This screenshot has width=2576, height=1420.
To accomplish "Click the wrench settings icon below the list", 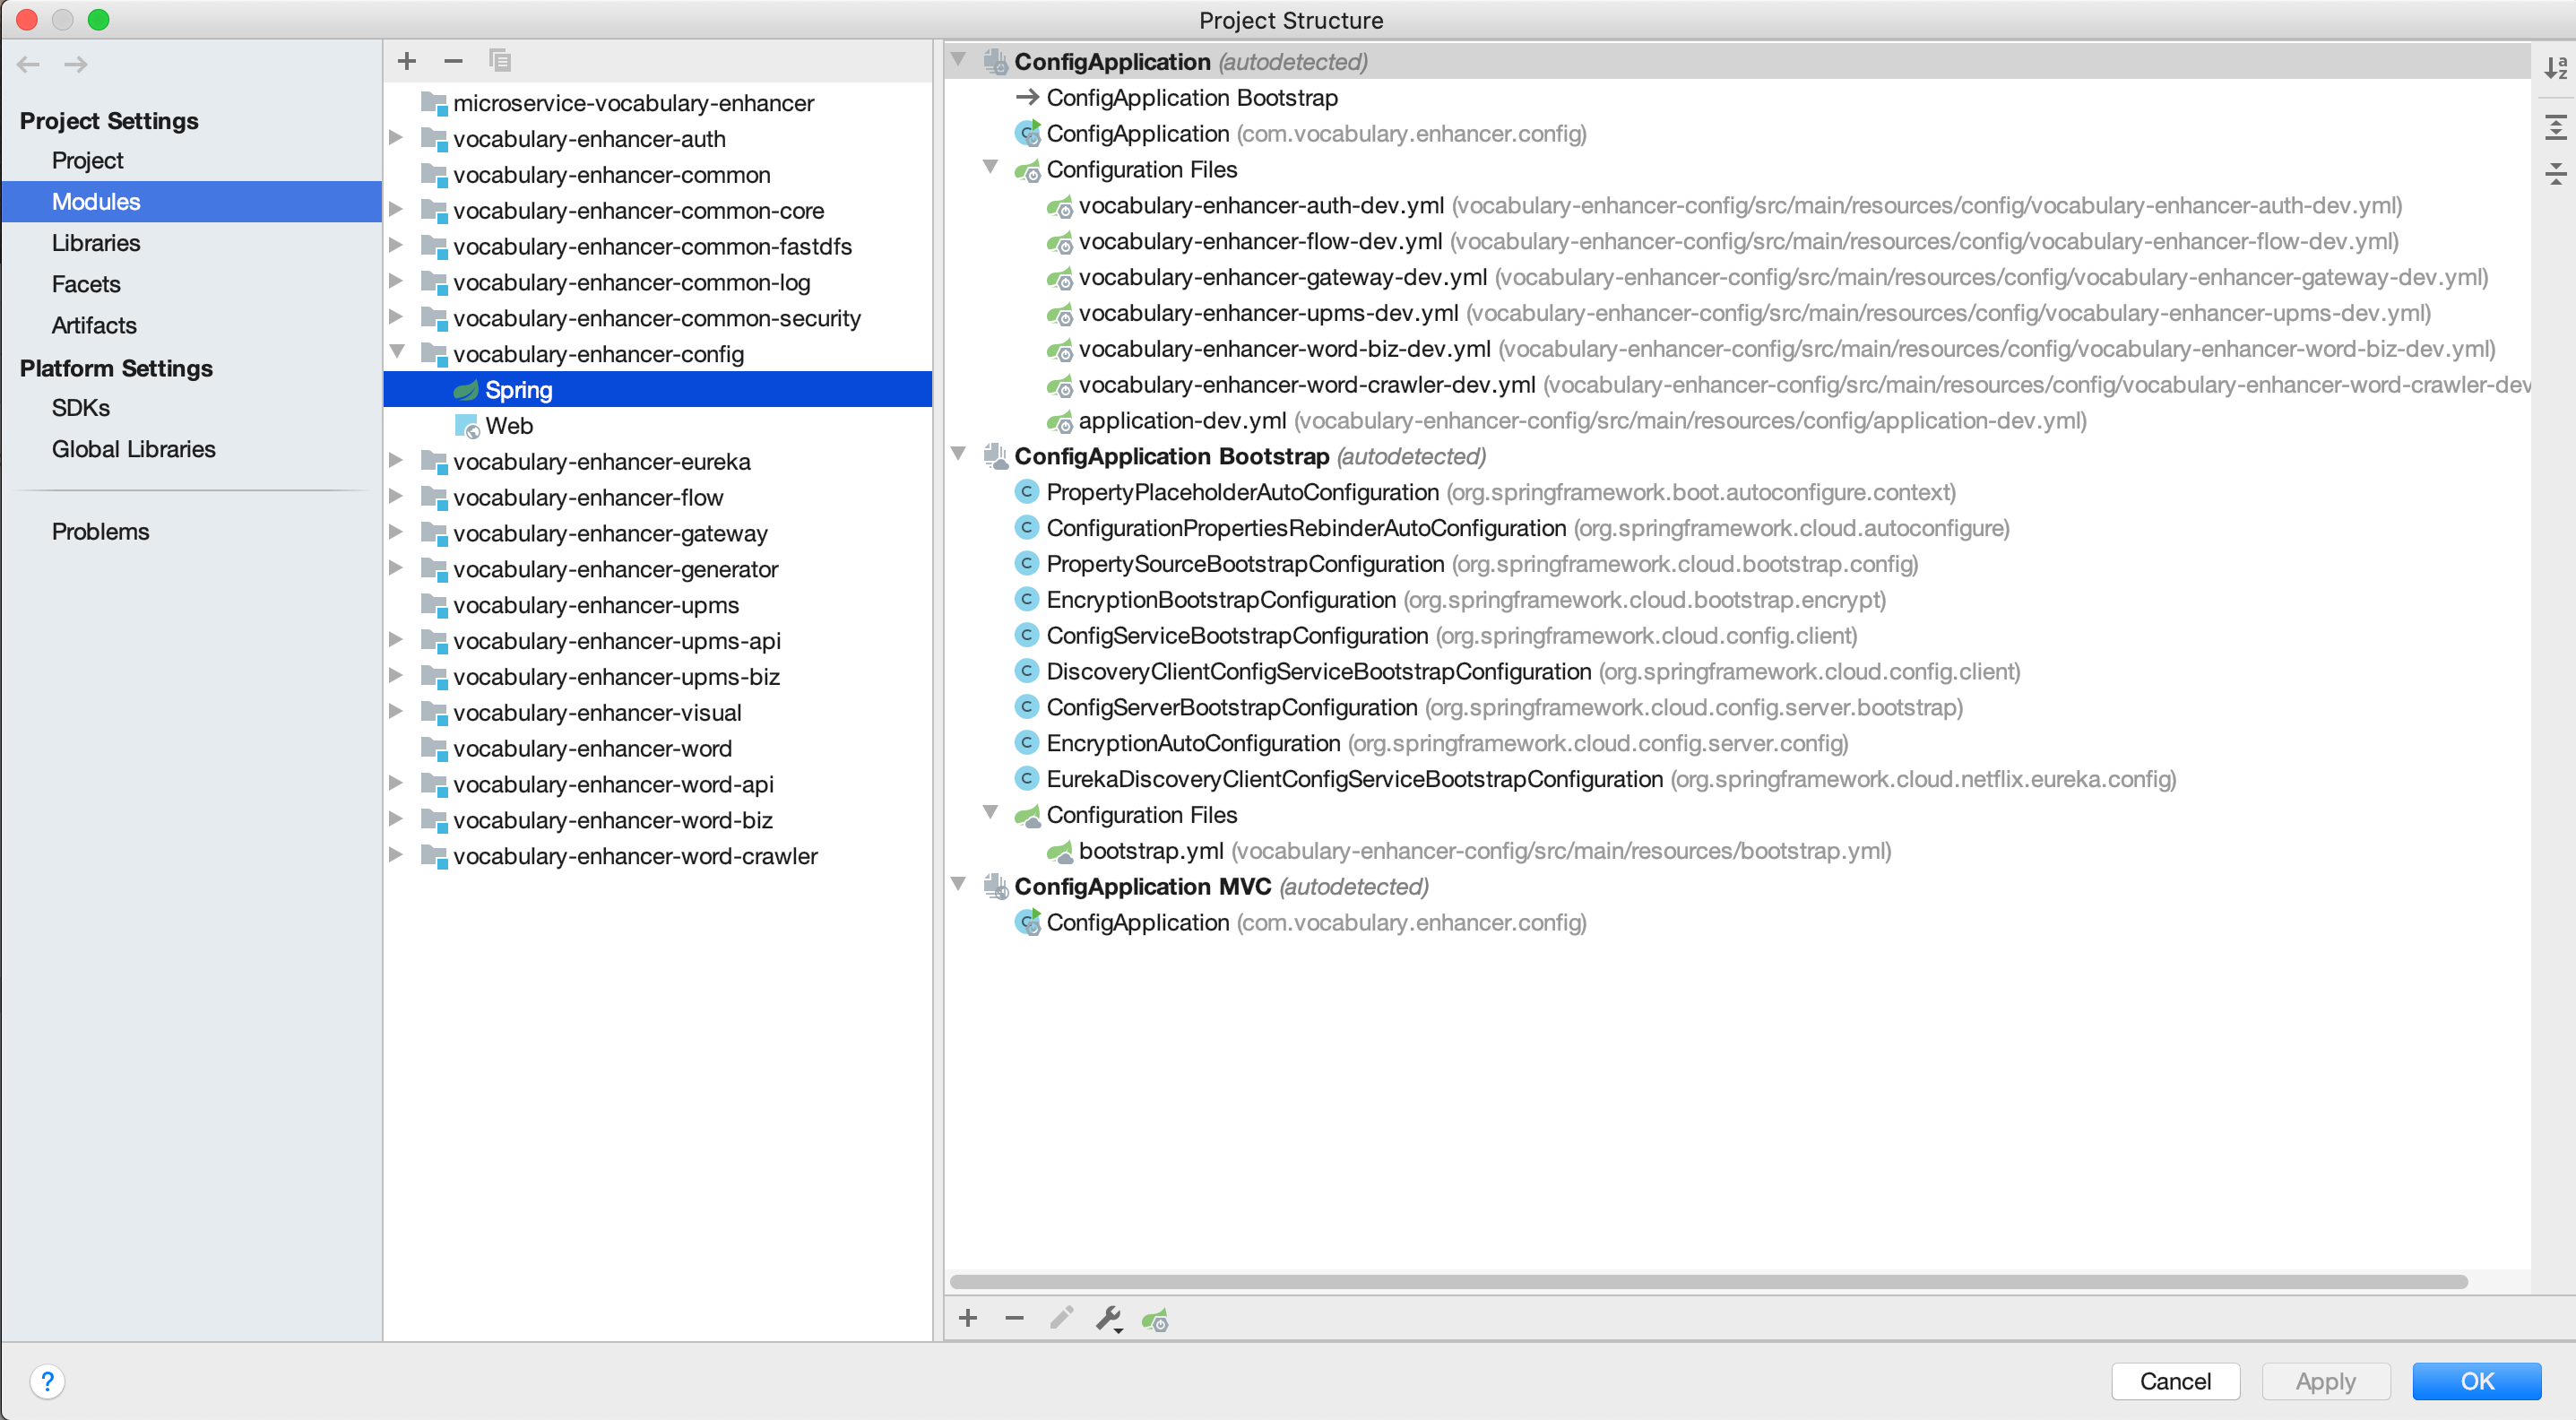I will point(1108,1319).
